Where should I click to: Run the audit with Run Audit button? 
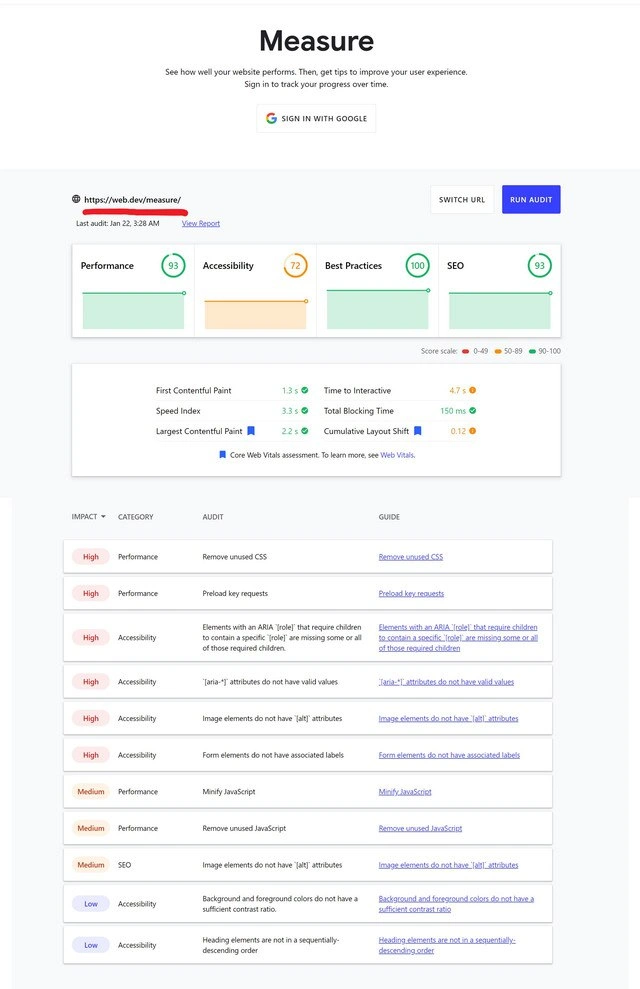(x=531, y=199)
